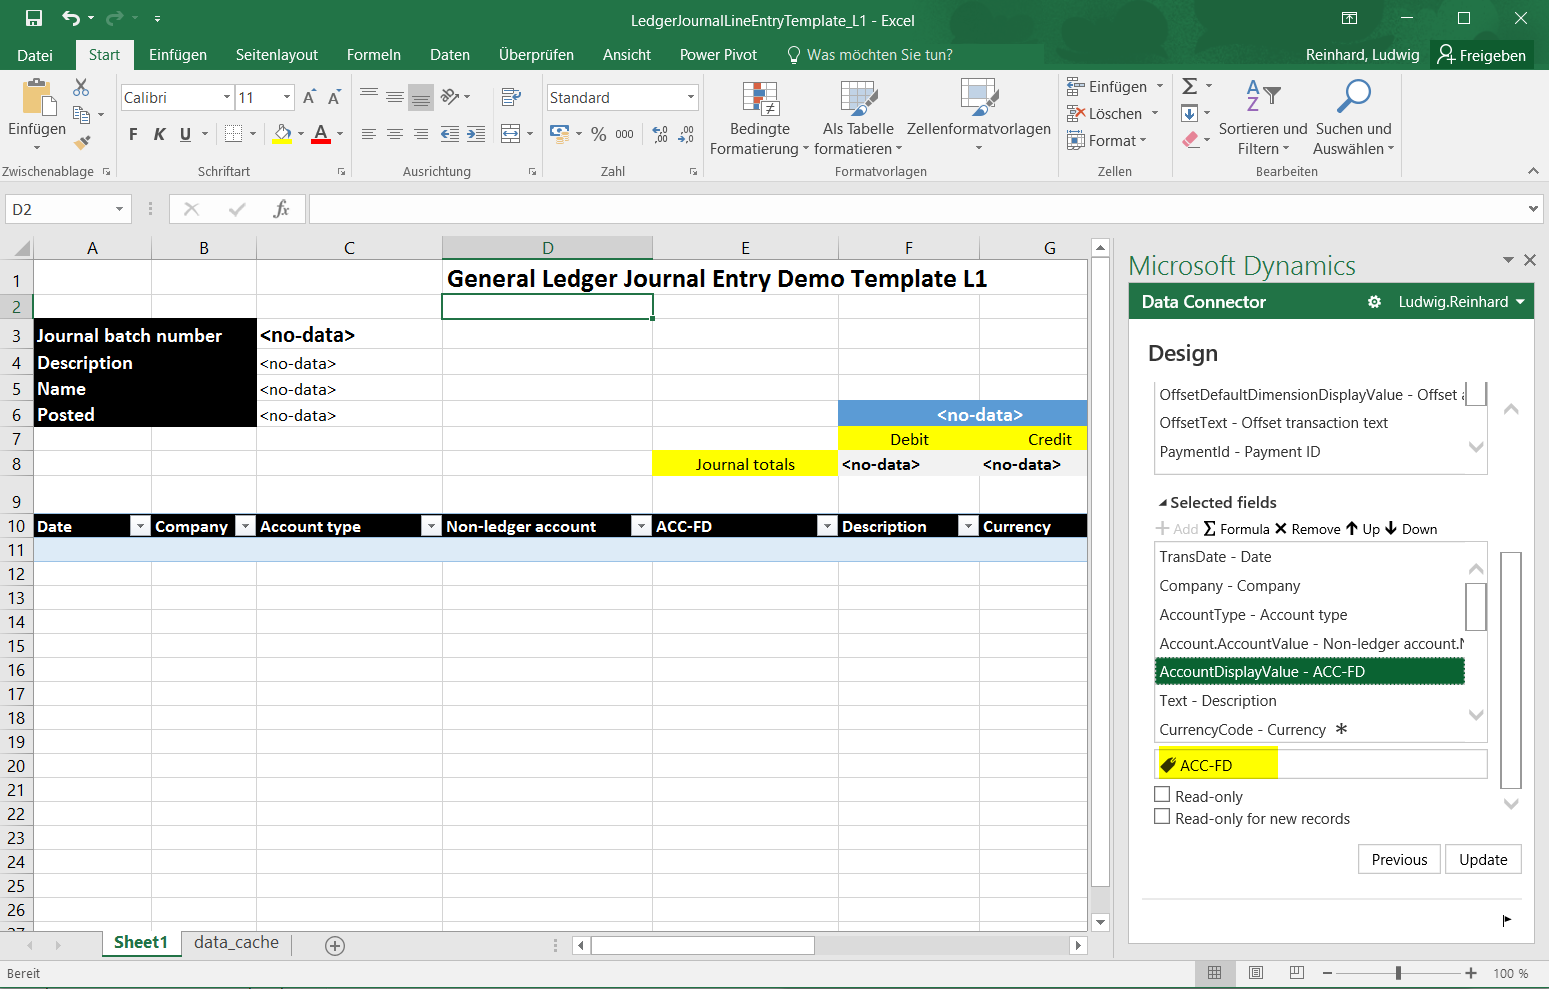The image size is (1549, 989).
Task: Click the Percent style icon
Action: 598,134
